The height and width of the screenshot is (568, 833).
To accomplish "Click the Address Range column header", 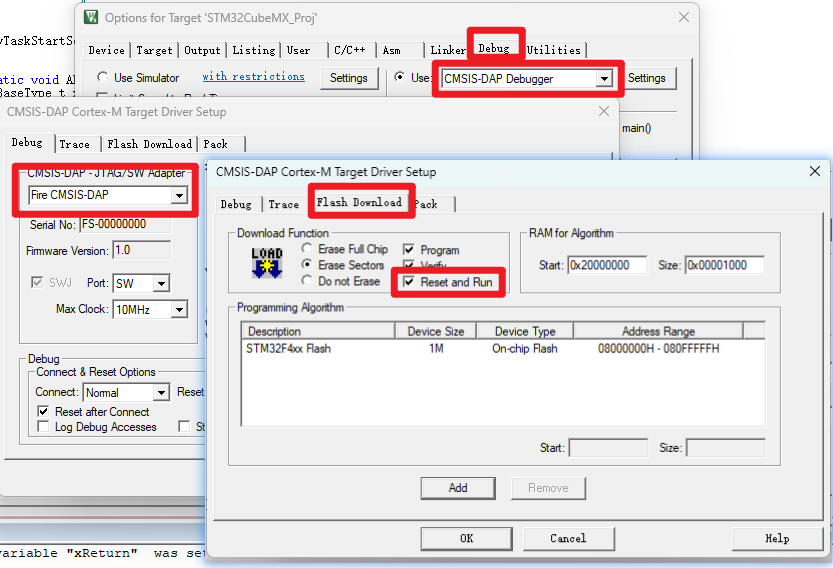I will pos(658,331).
